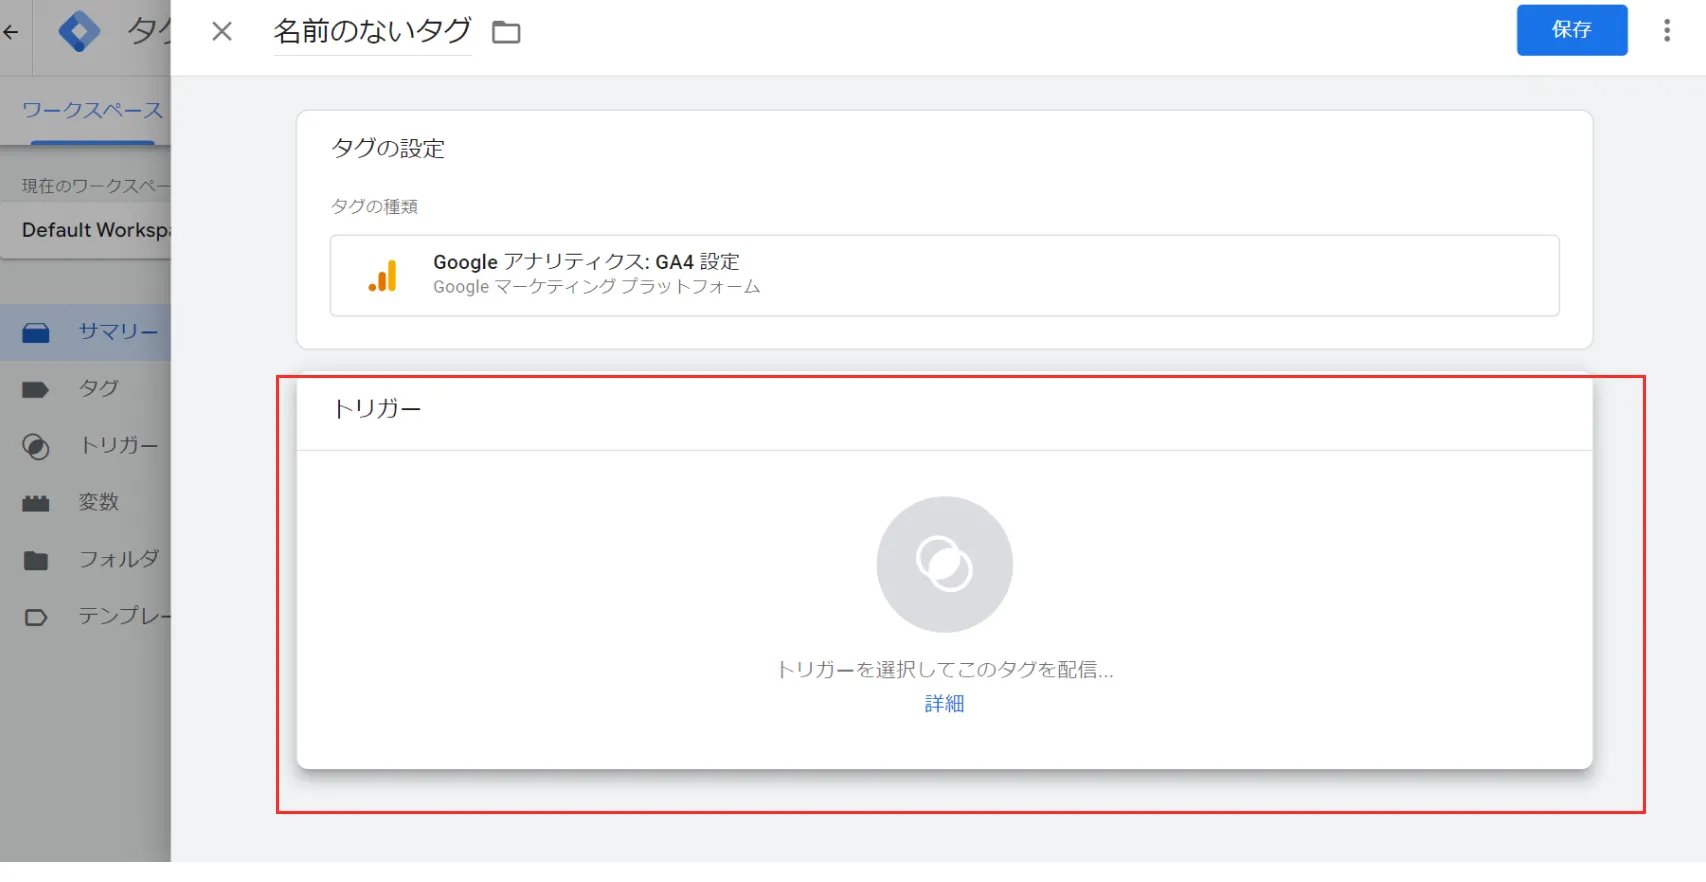The height and width of the screenshot is (882, 1706).
Task: Click the Tag Manager diamond logo
Action: [x=79, y=31]
